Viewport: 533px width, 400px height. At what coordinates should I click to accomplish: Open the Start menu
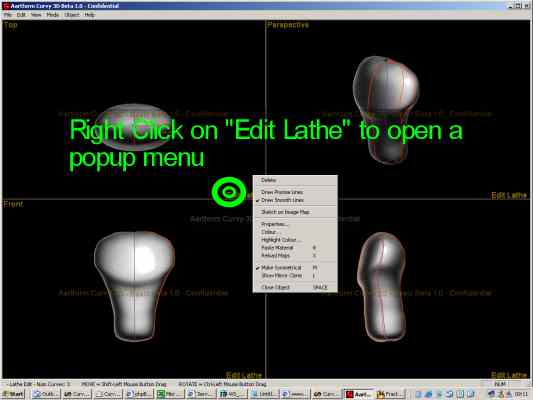[x=14, y=394]
